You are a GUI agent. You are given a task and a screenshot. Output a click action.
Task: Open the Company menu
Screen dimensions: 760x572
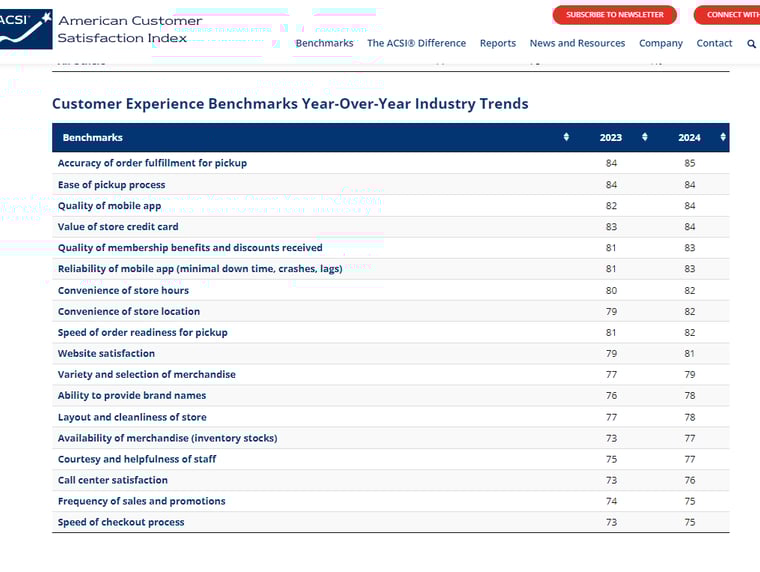661,43
